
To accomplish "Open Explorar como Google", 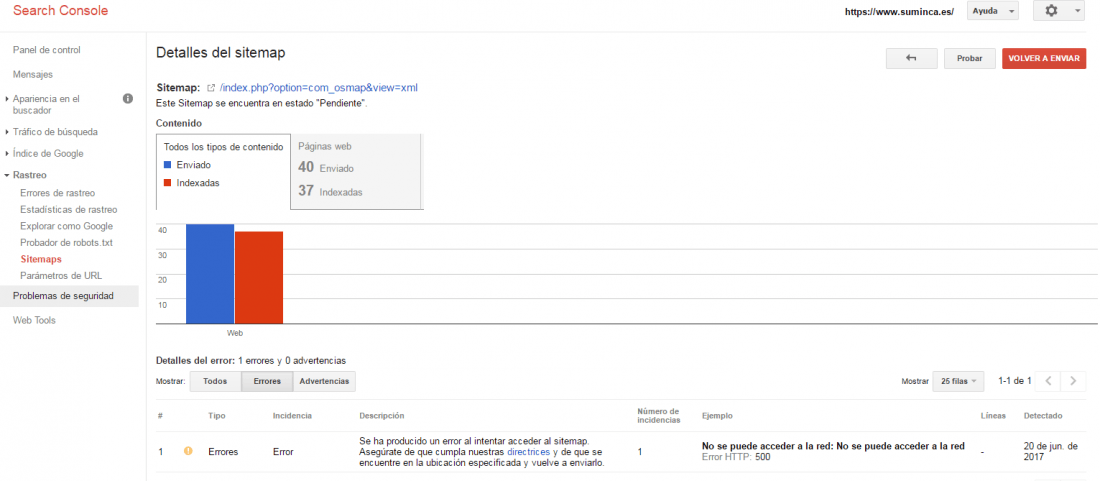I will (x=67, y=226).
